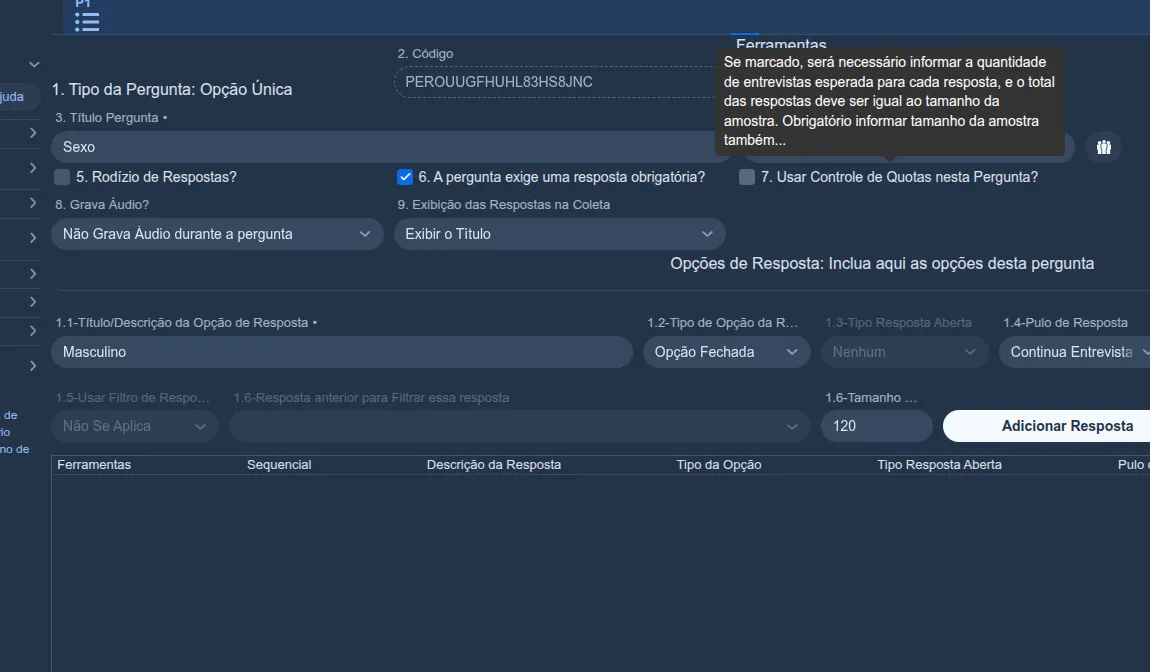Click the Tipo da Opção column header

[719, 464]
